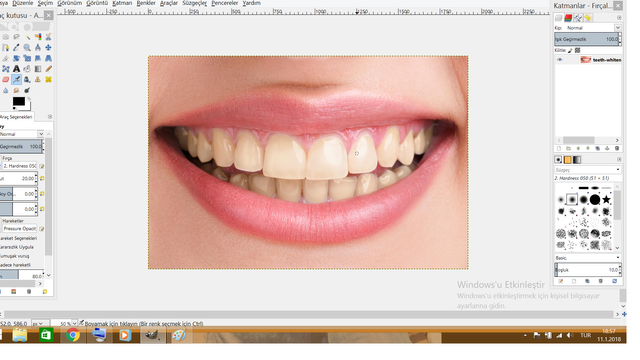Select the Measure compass tool
Image resolution: width=640 pixels, height=360 pixels.
[38, 47]
